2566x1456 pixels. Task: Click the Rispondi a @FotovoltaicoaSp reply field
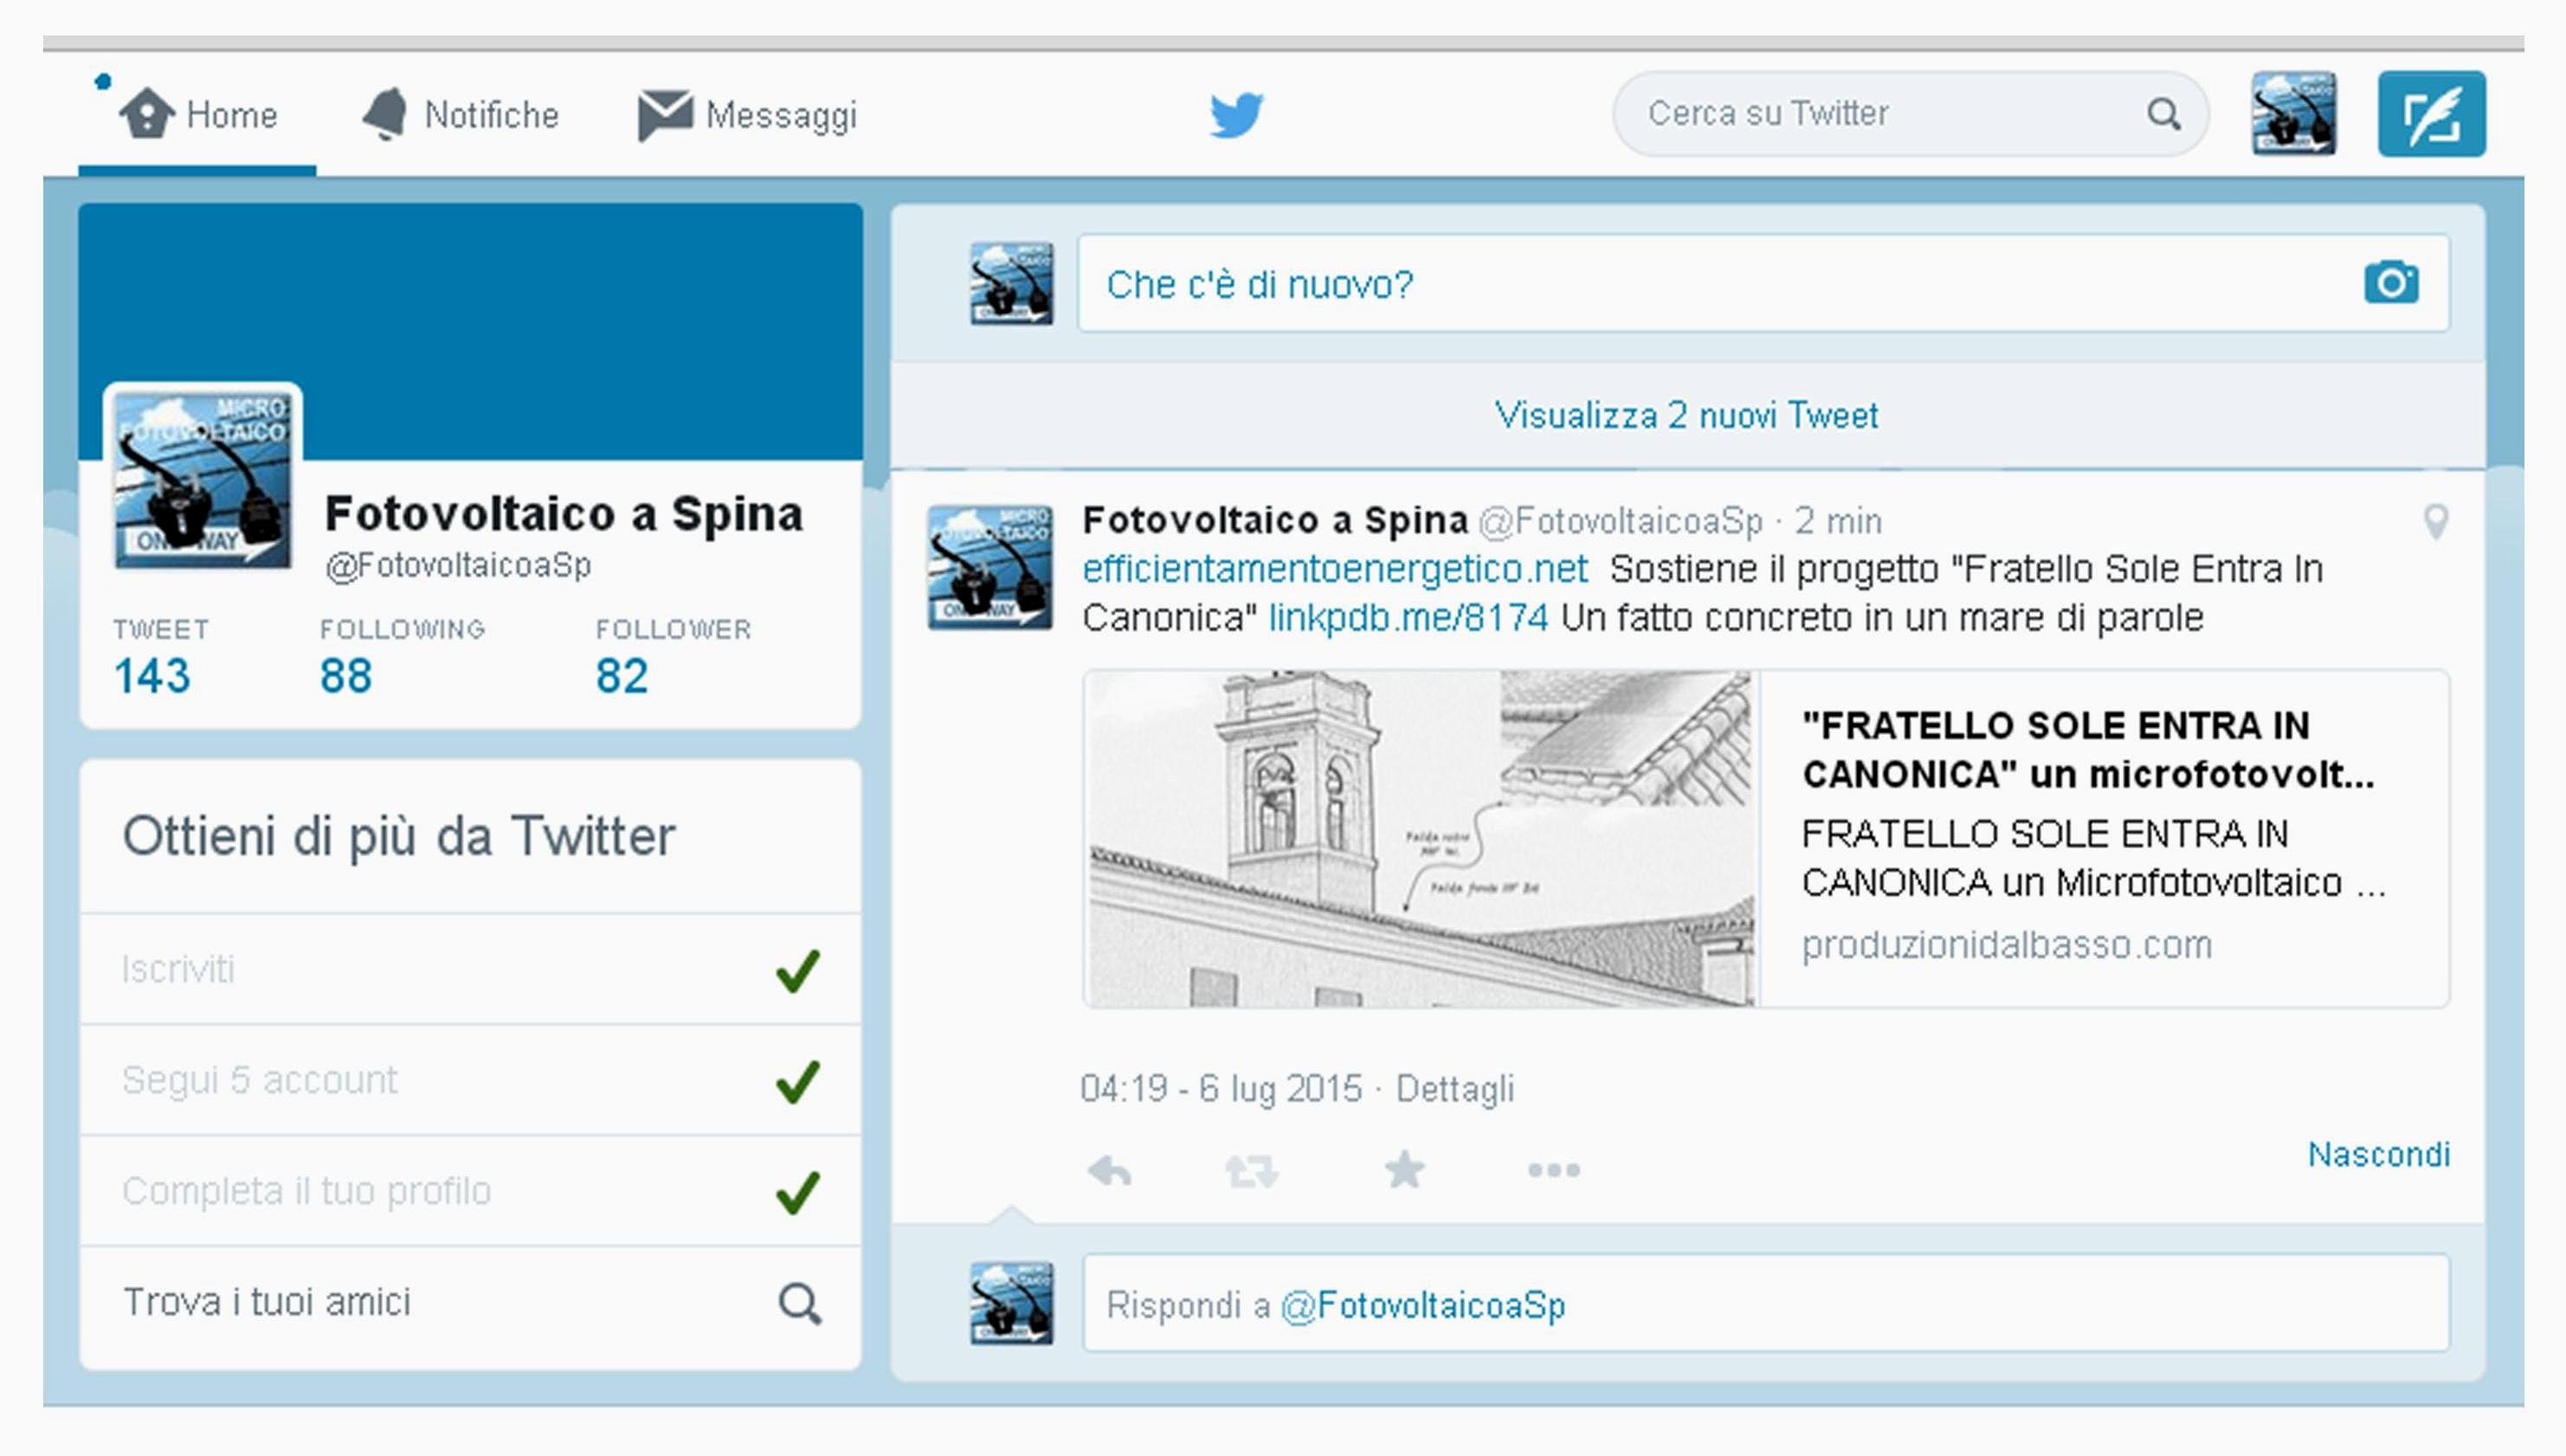tap(1766, 1303)
